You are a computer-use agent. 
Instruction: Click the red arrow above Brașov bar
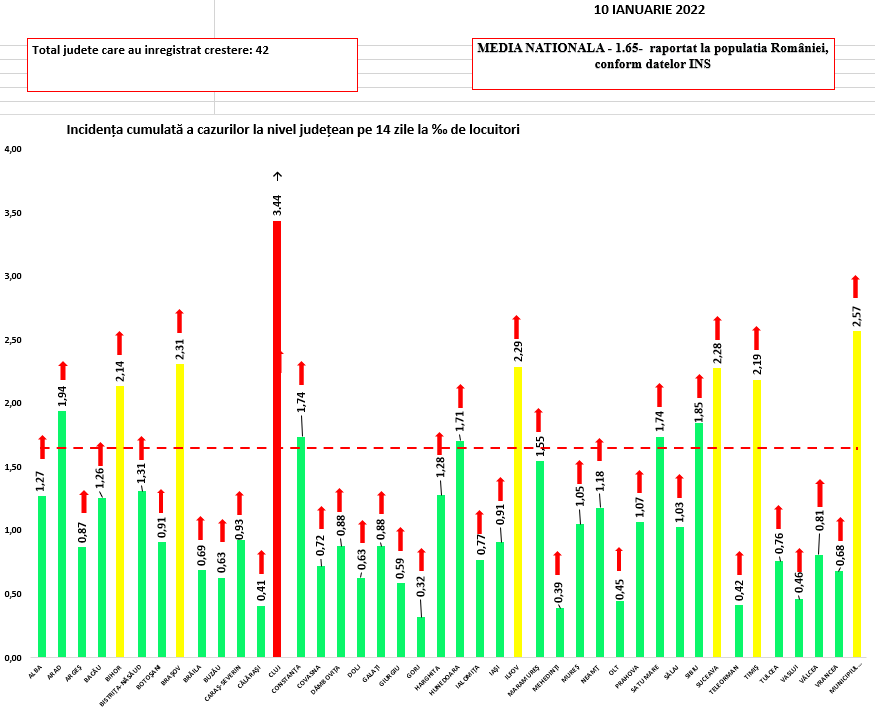click(180, 321)
